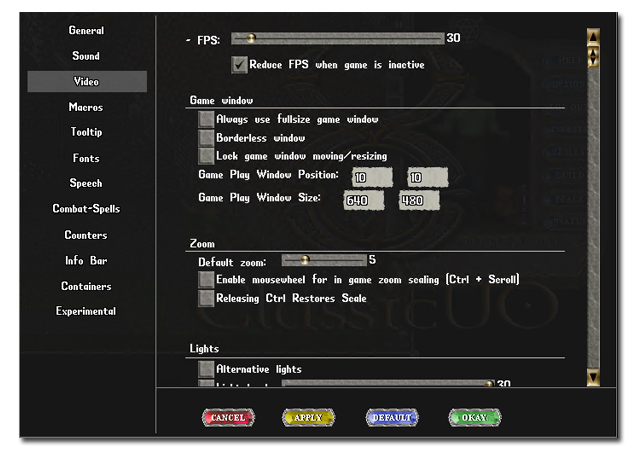This screenshot has width=638, height=469.
Task: Toggle the Borderless window checkbox
Action: [x=207, y=137]
